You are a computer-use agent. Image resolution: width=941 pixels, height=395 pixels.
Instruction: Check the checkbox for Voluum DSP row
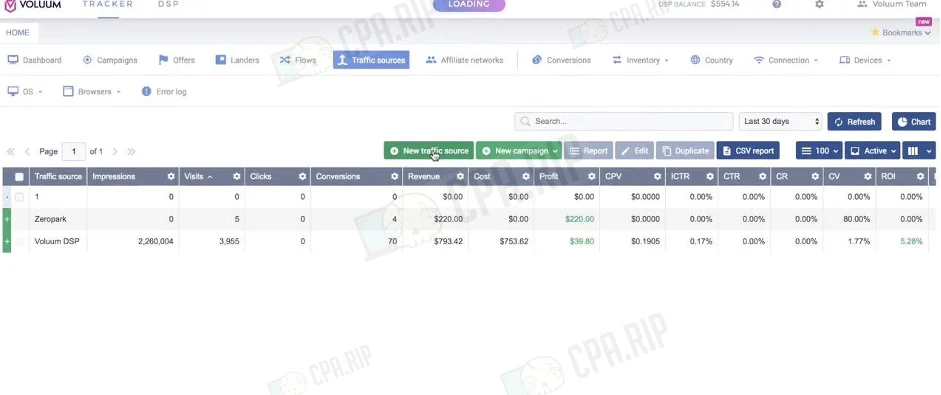[x=19, y=241]
